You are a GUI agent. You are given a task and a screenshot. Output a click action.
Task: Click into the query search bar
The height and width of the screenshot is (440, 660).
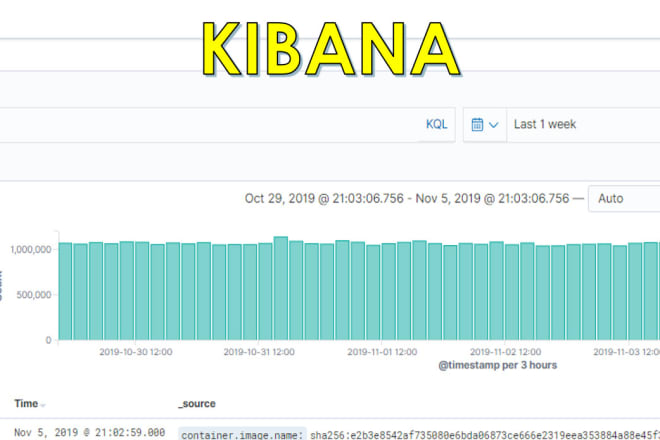pos(208,125)
